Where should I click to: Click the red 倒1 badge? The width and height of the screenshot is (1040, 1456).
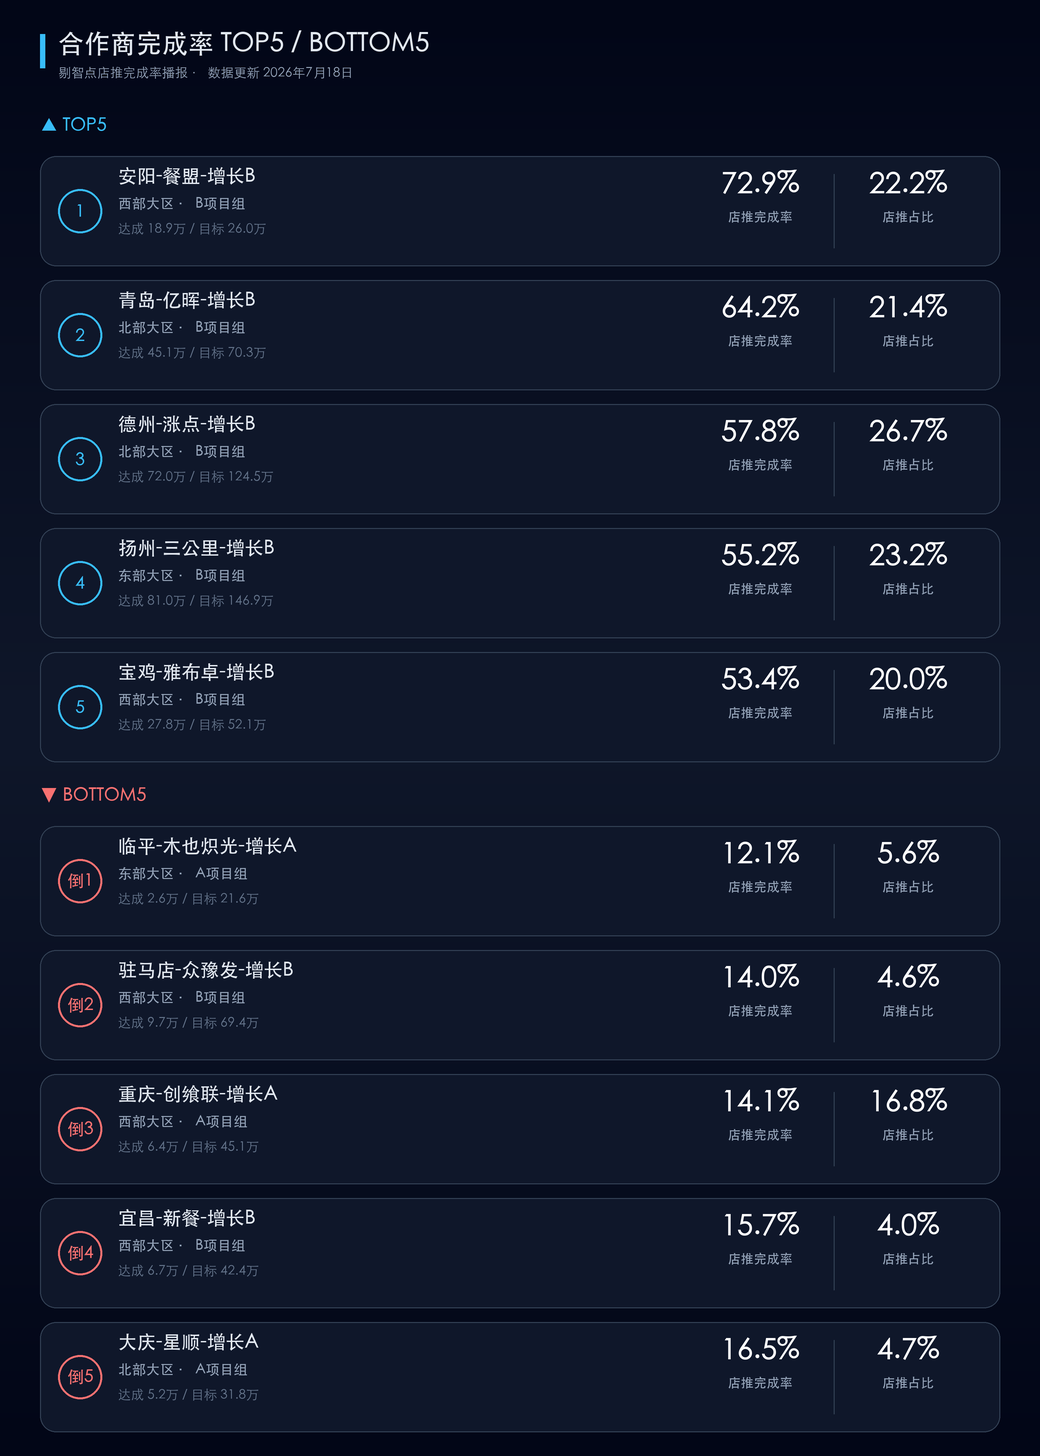tap(80, 881)
